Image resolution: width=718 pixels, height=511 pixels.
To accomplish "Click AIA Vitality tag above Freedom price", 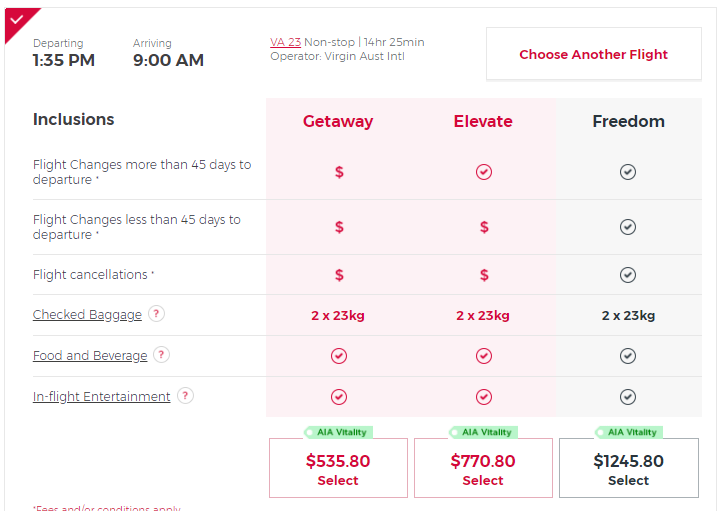I will tap(629, 432).
